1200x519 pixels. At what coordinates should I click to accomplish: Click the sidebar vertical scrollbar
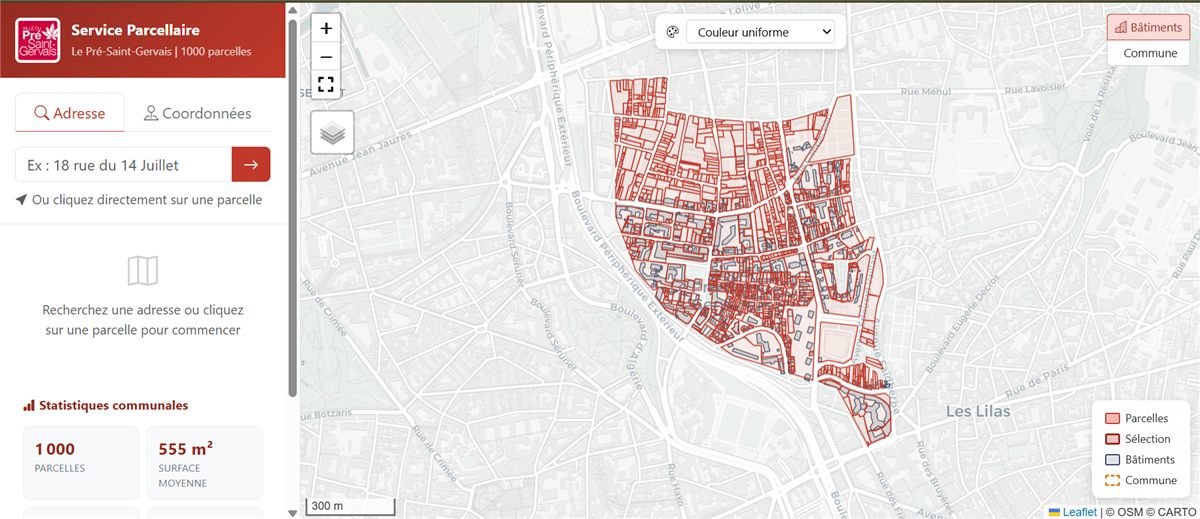click(292, 208)
